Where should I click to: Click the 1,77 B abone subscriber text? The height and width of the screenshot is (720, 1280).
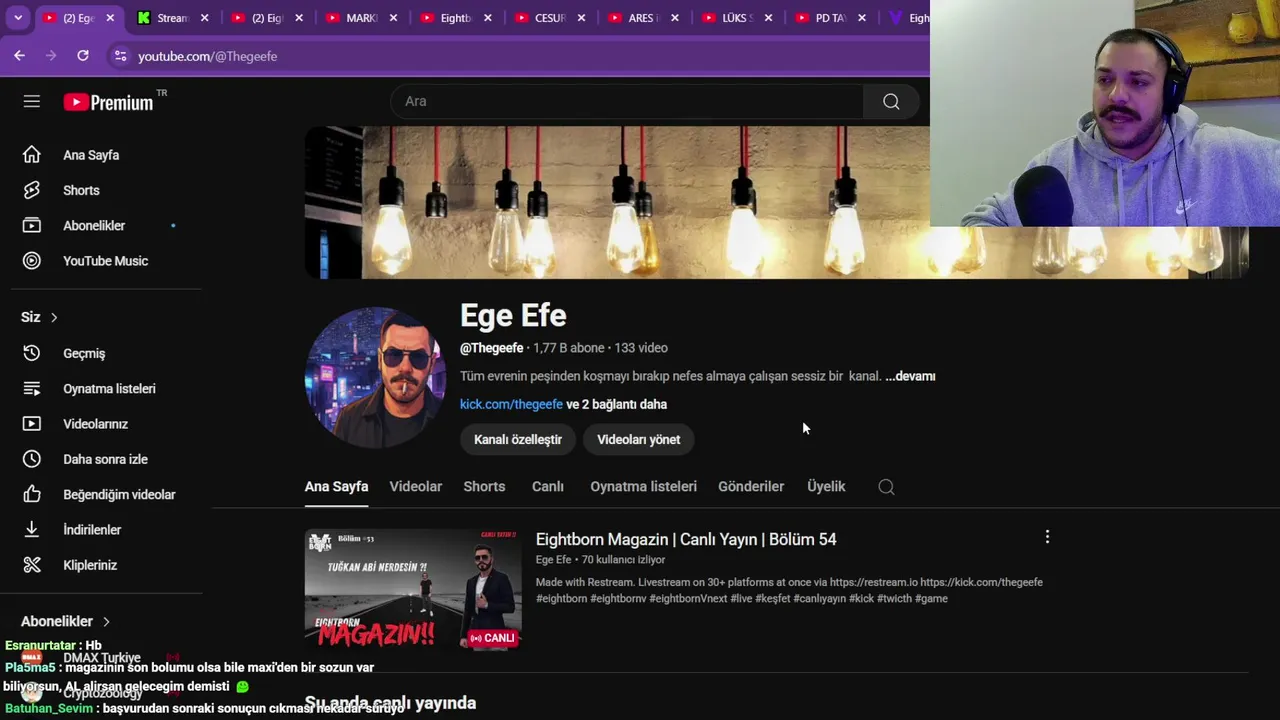click(x=569, y=348)
